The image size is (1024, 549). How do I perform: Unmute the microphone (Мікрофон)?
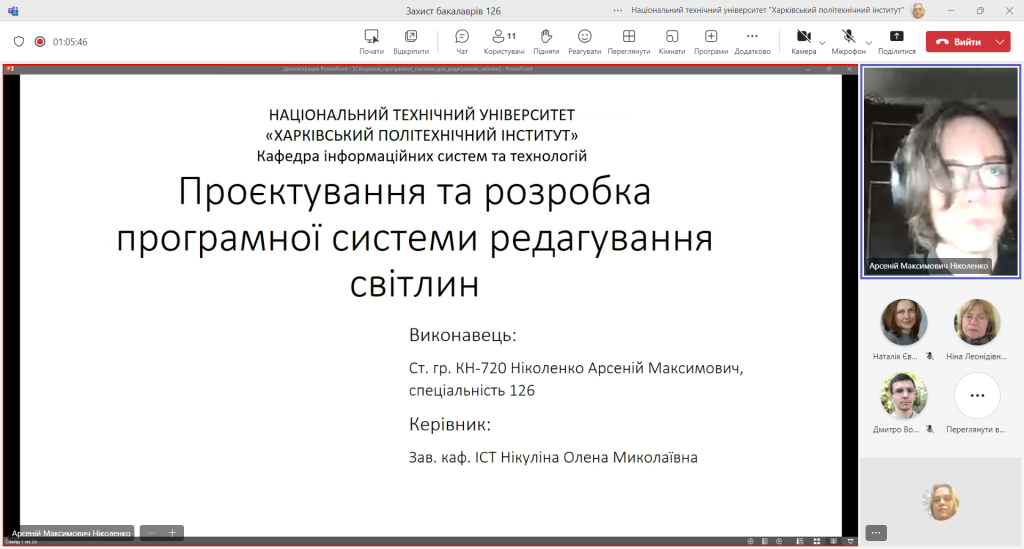click(x=848, y=41)
